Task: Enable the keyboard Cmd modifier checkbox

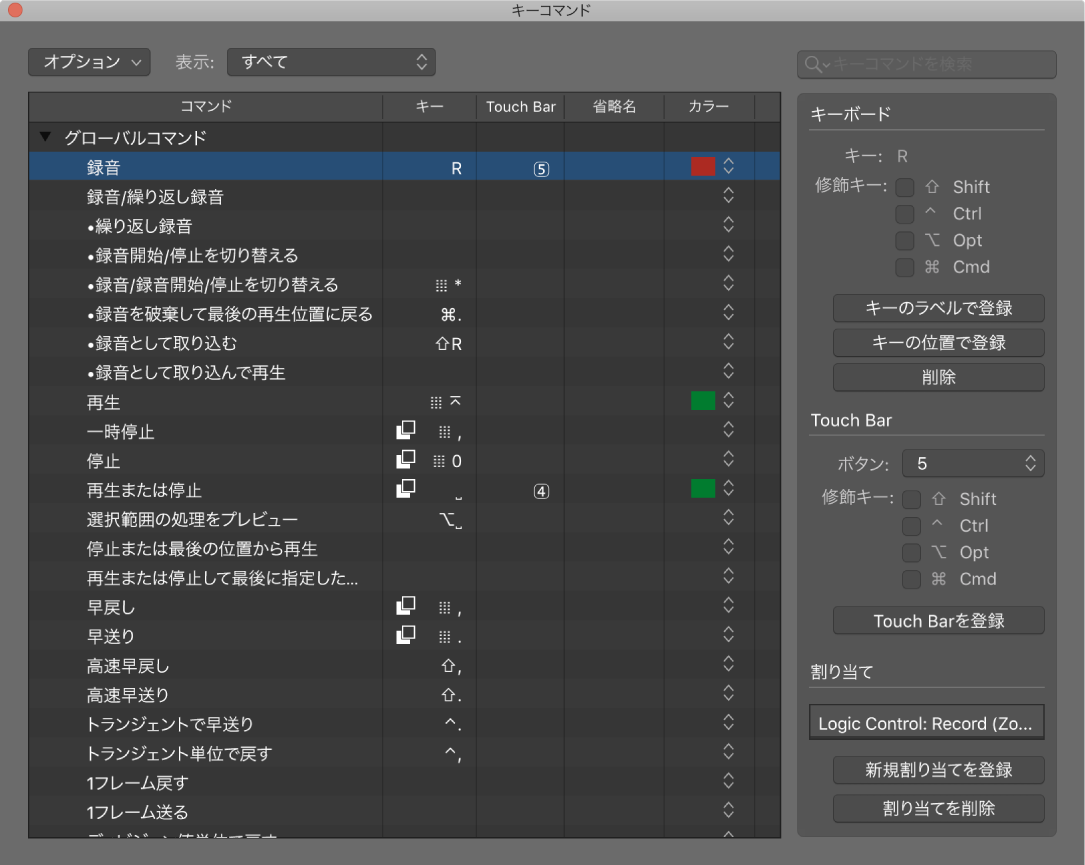Action: coord(905,267)
